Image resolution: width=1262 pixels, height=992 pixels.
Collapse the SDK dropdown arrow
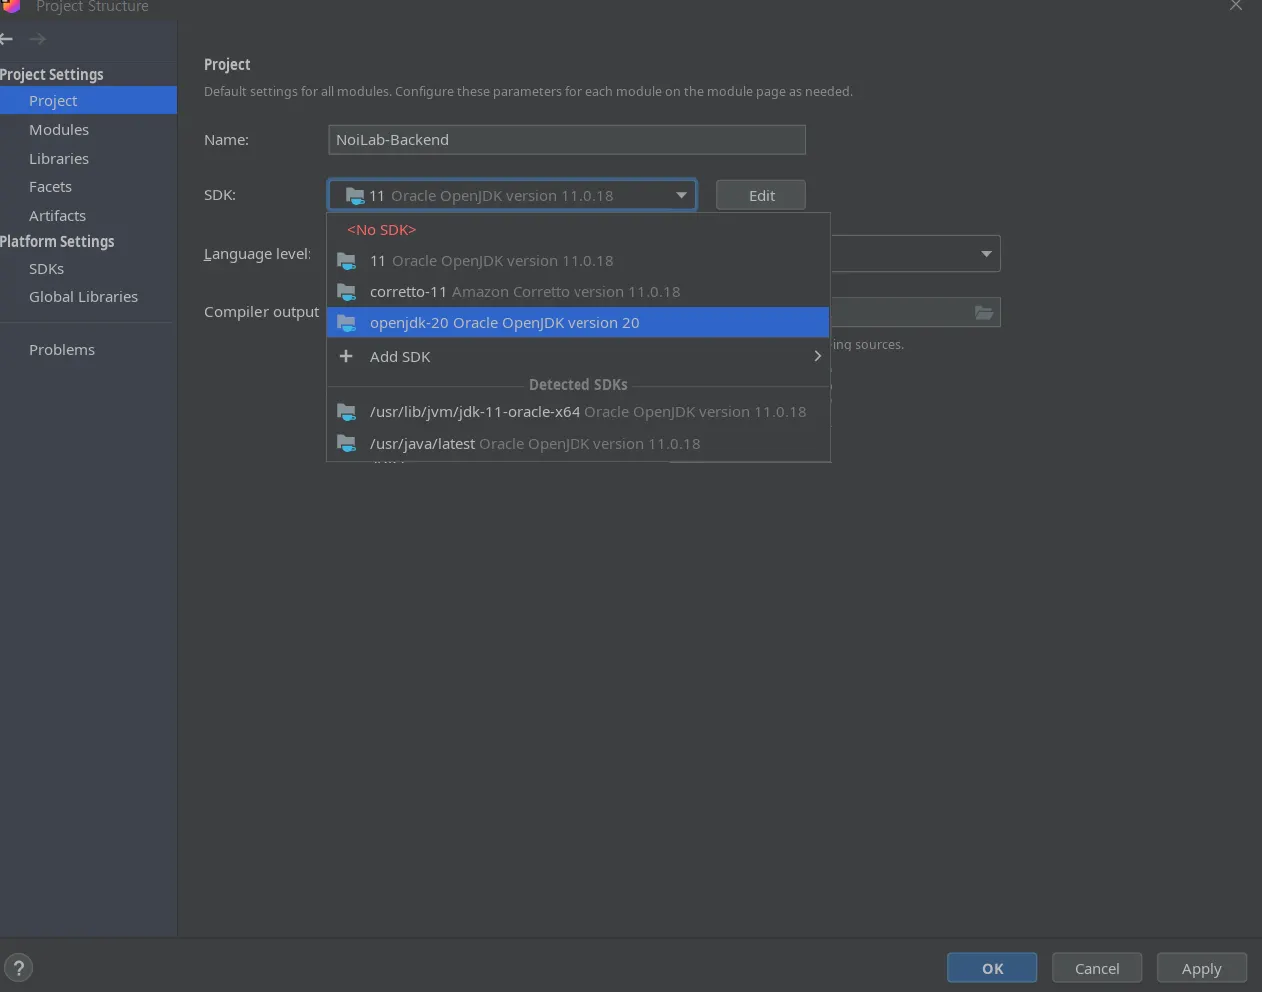pyautogui.click(x=681, y=195)
